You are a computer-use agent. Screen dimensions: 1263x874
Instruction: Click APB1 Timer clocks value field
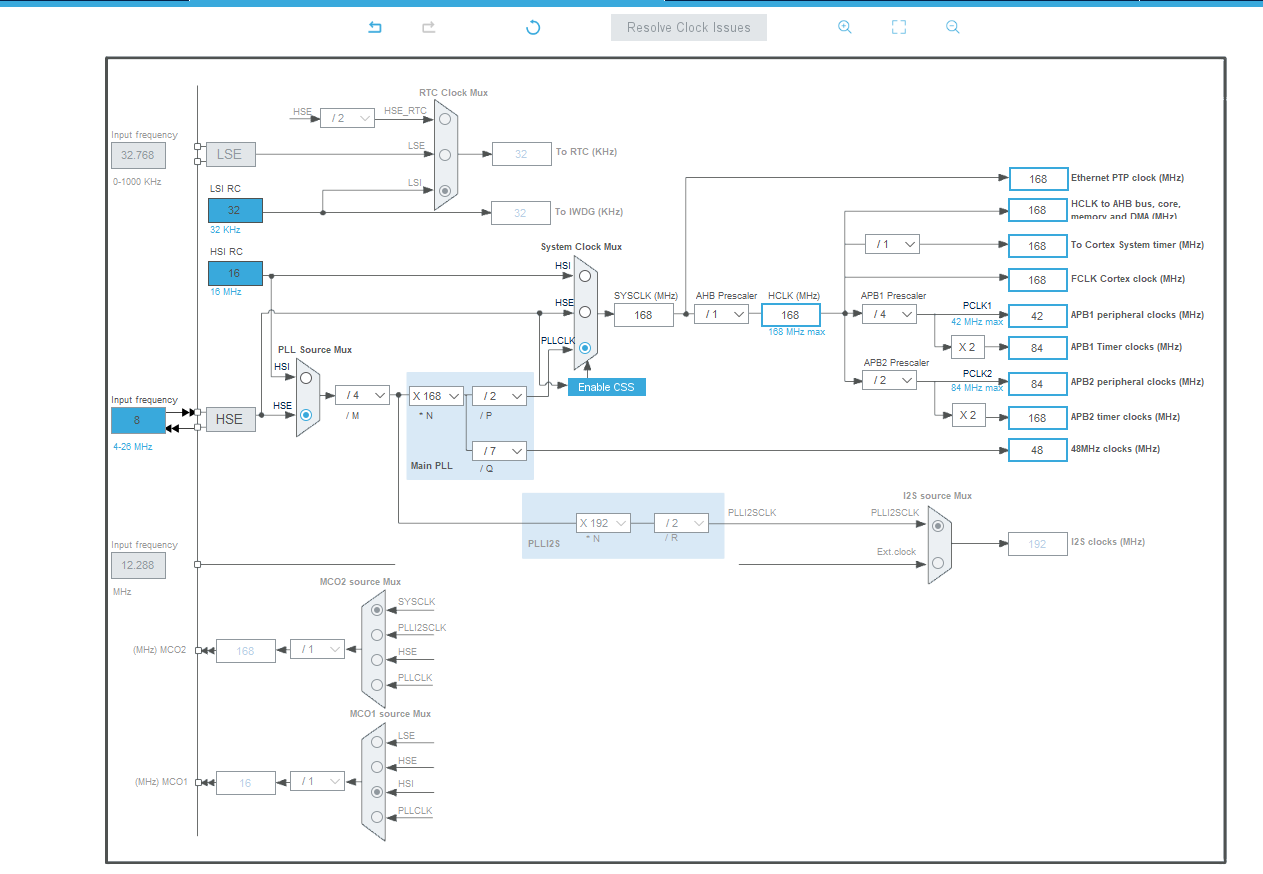1038,348
